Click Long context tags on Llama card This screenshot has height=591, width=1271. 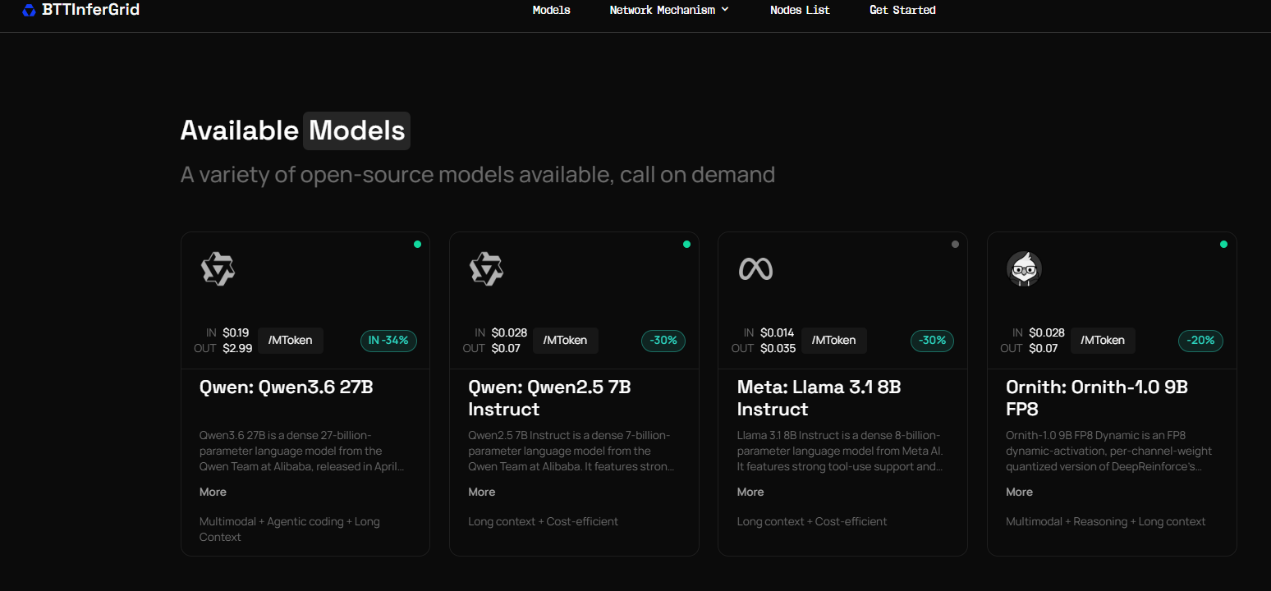tap(812, 522)
